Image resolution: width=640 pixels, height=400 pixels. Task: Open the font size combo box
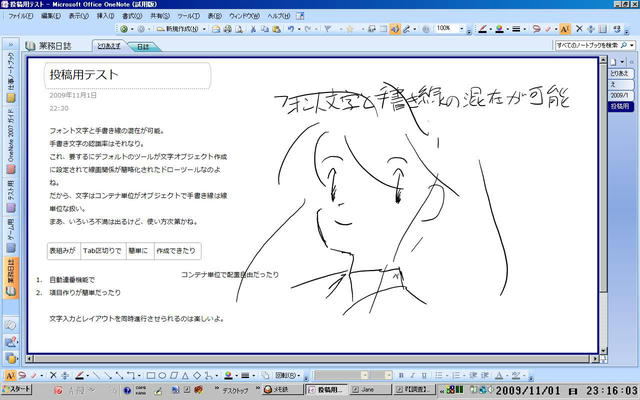(x=381, y=375)
